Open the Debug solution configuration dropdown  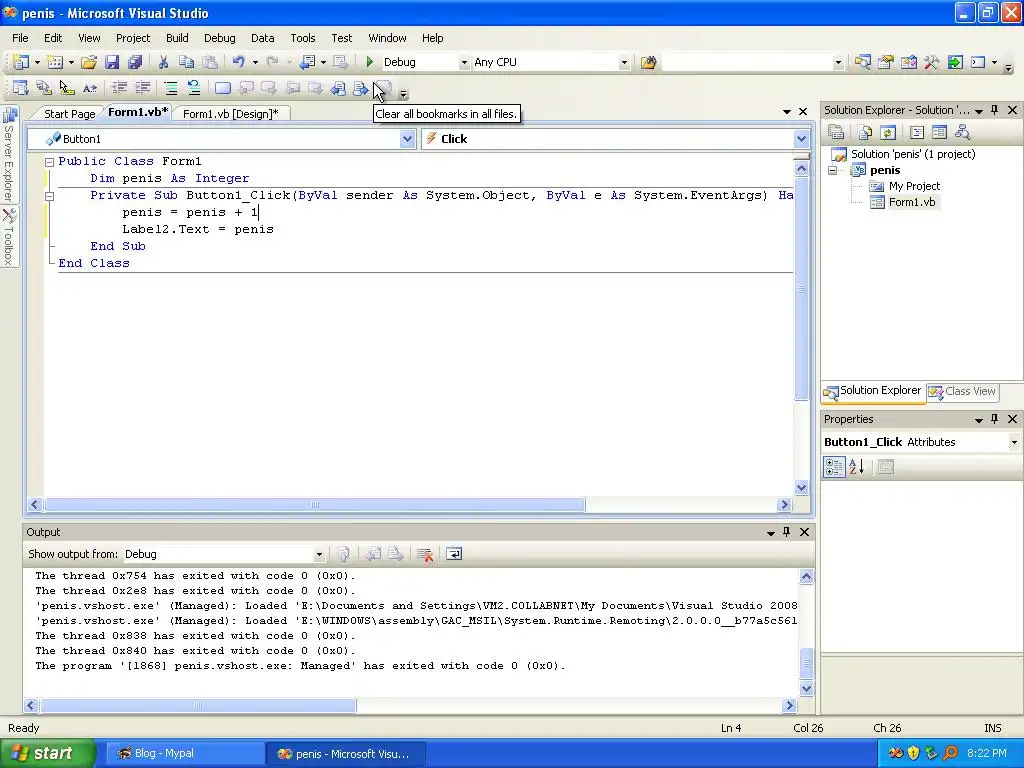(x=464, y=63)
